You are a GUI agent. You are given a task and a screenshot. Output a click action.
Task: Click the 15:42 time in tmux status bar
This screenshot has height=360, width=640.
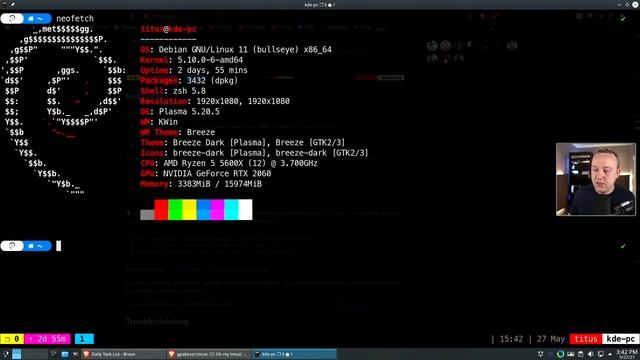click(x=511, y=339)
